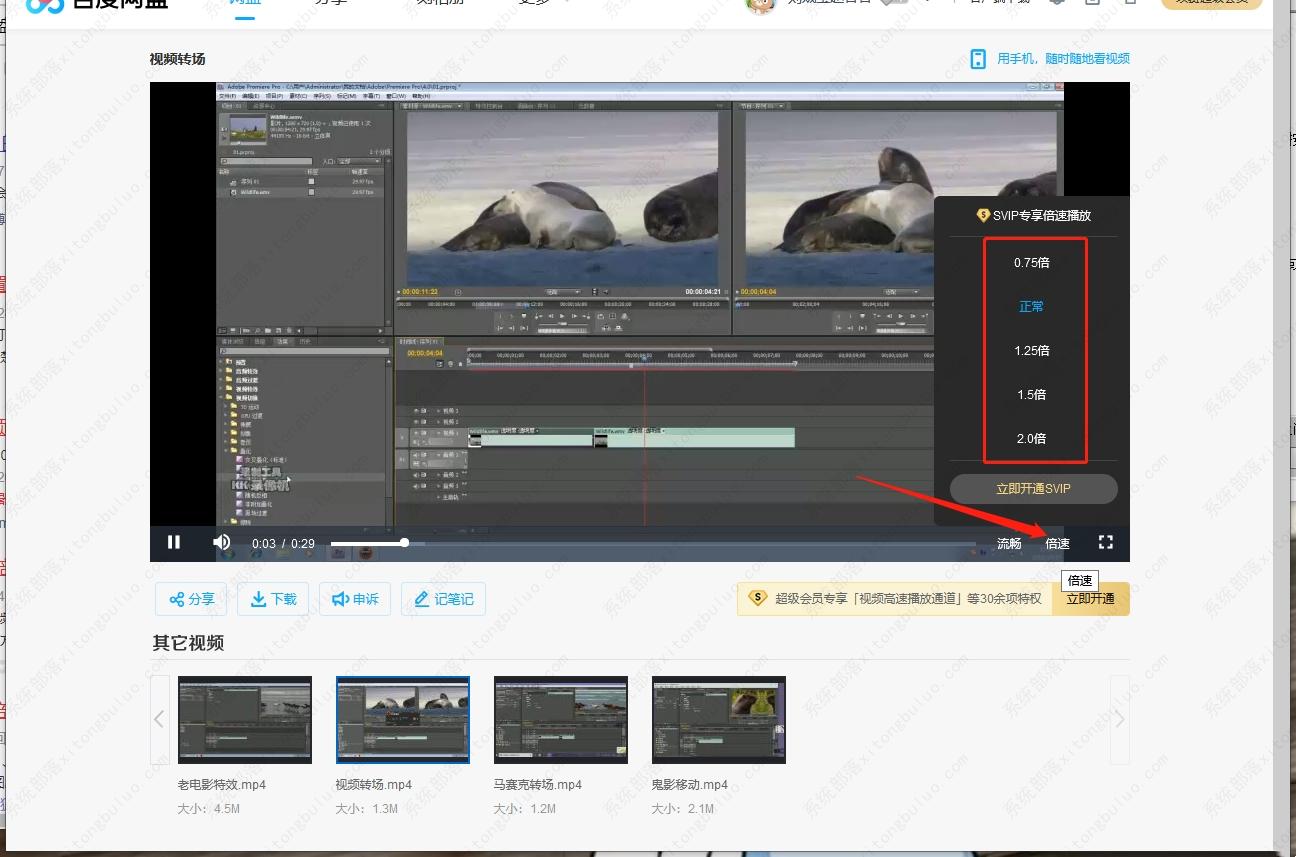Click the 分享 share button
1296x857 pixels.
click(x=191, y=599)
